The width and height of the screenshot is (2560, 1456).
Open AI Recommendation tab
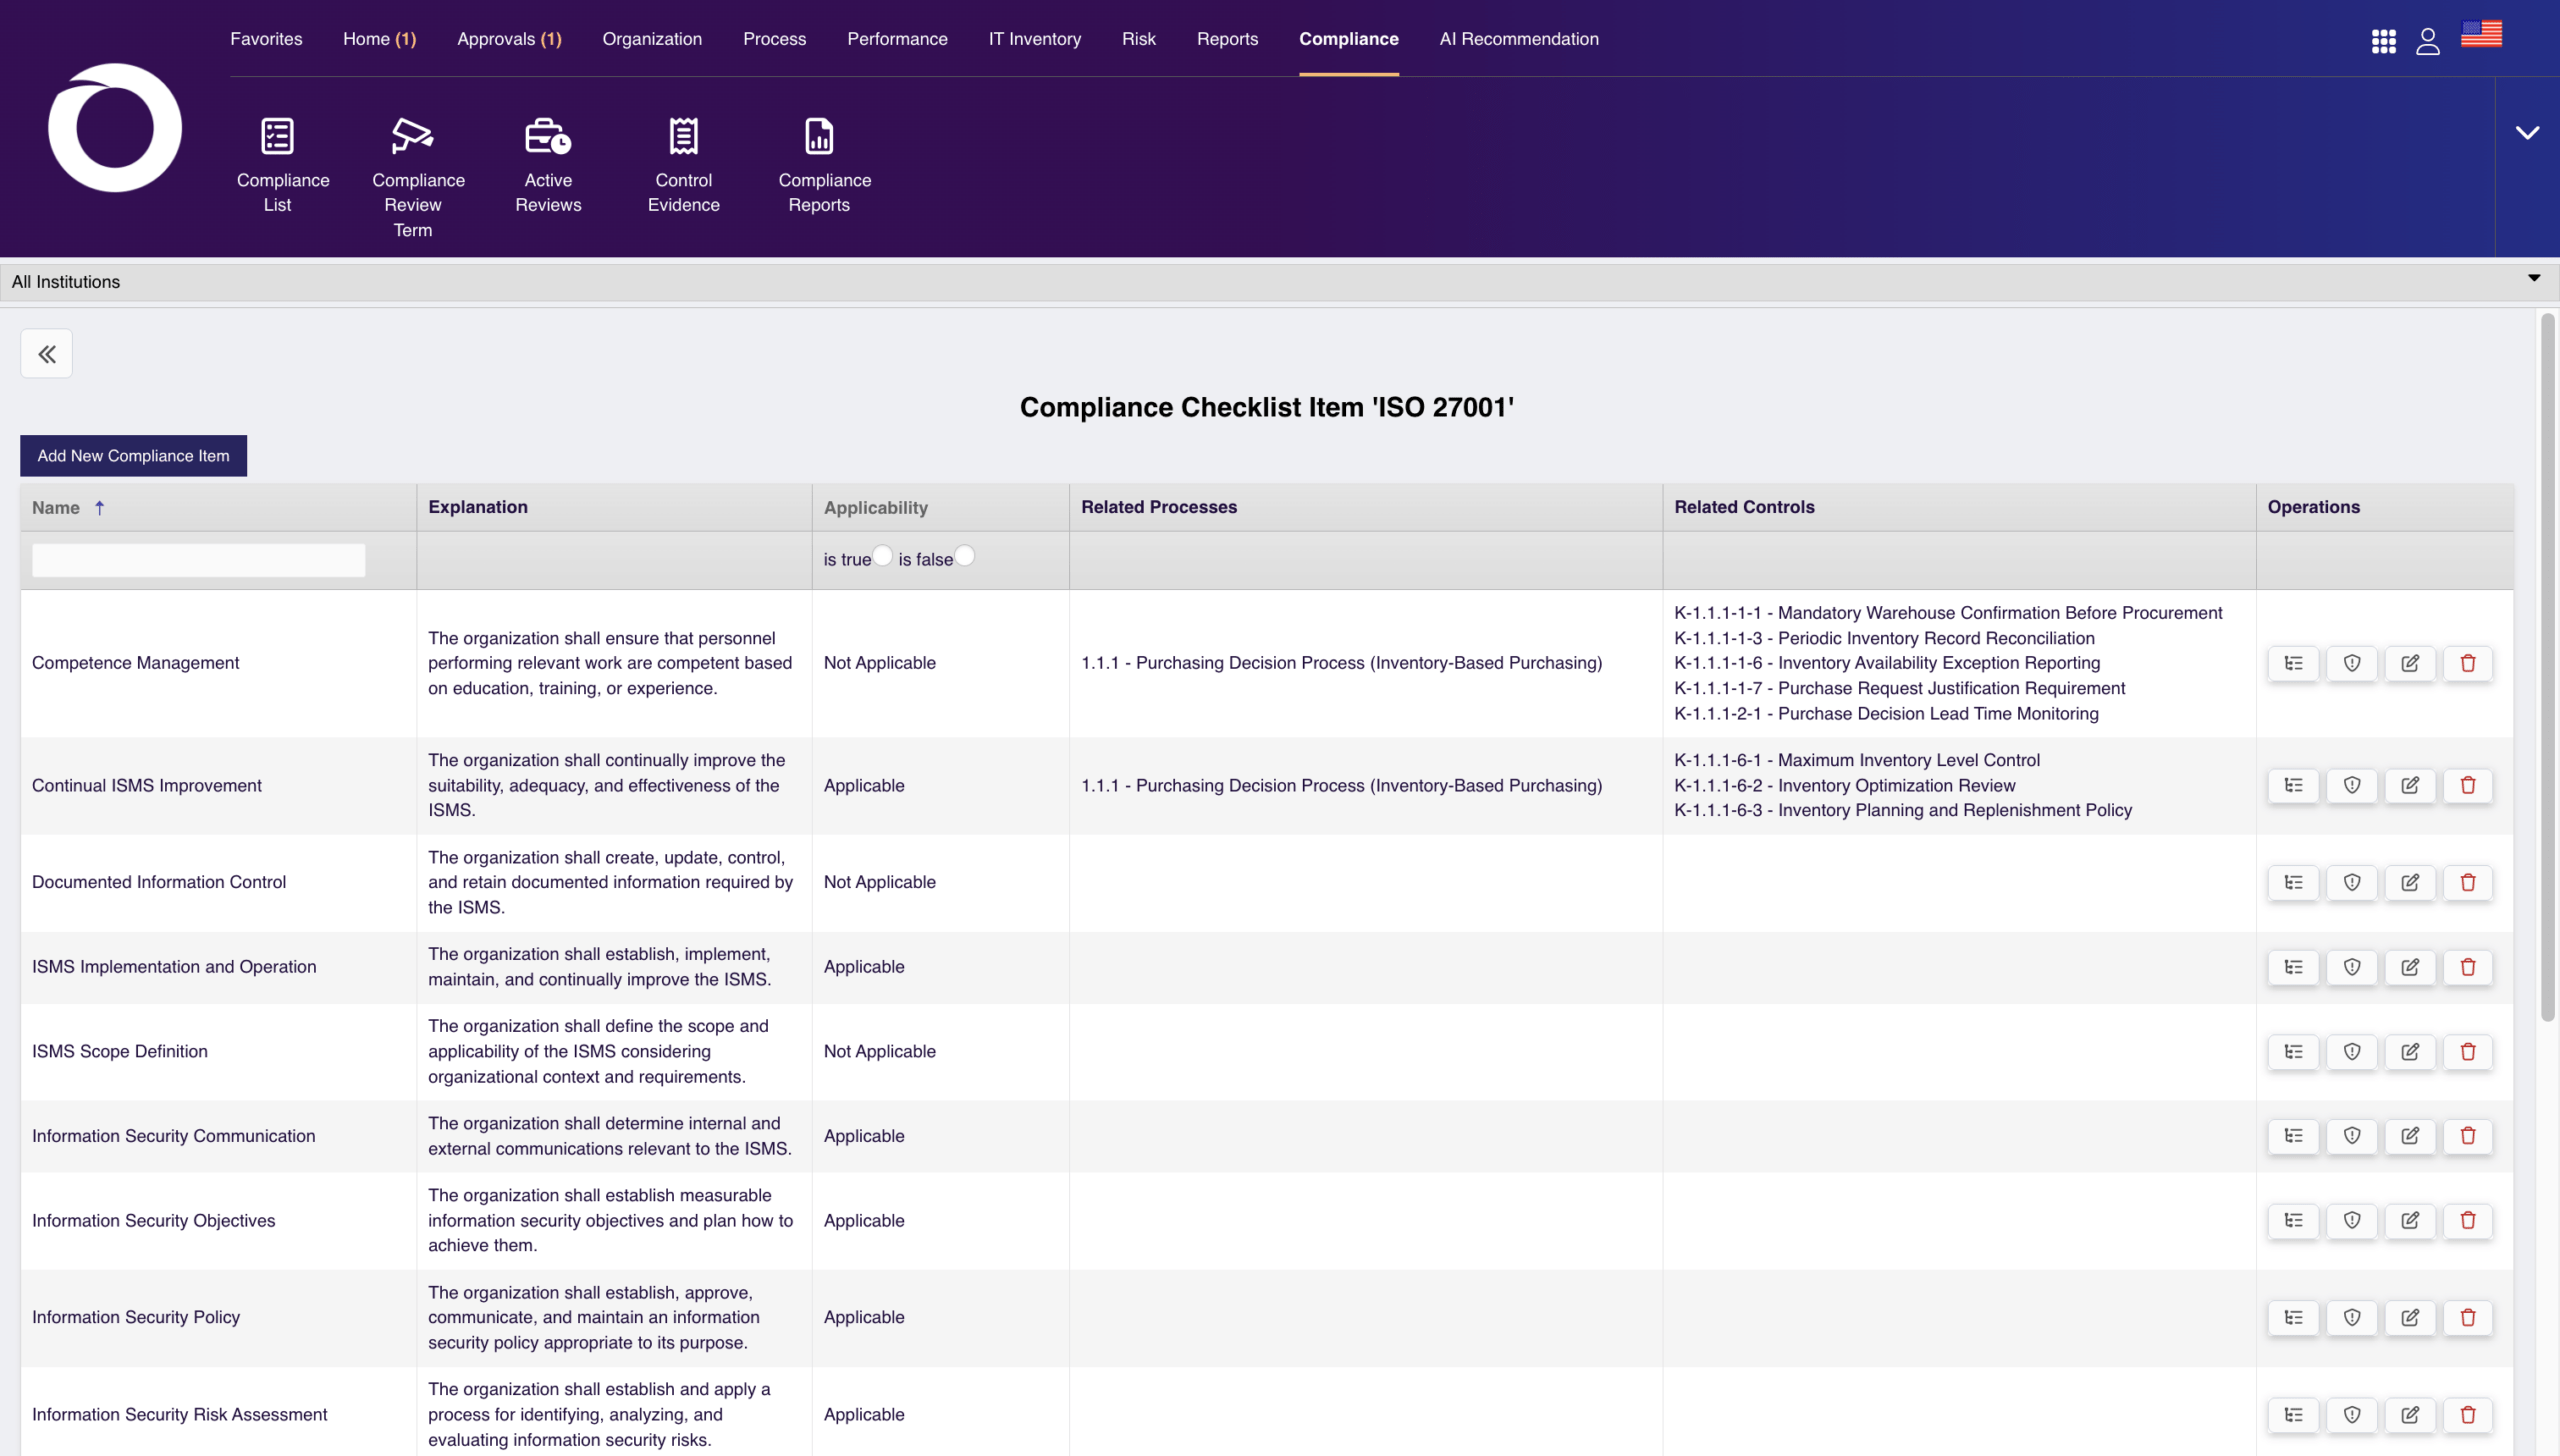point(1519,39)
